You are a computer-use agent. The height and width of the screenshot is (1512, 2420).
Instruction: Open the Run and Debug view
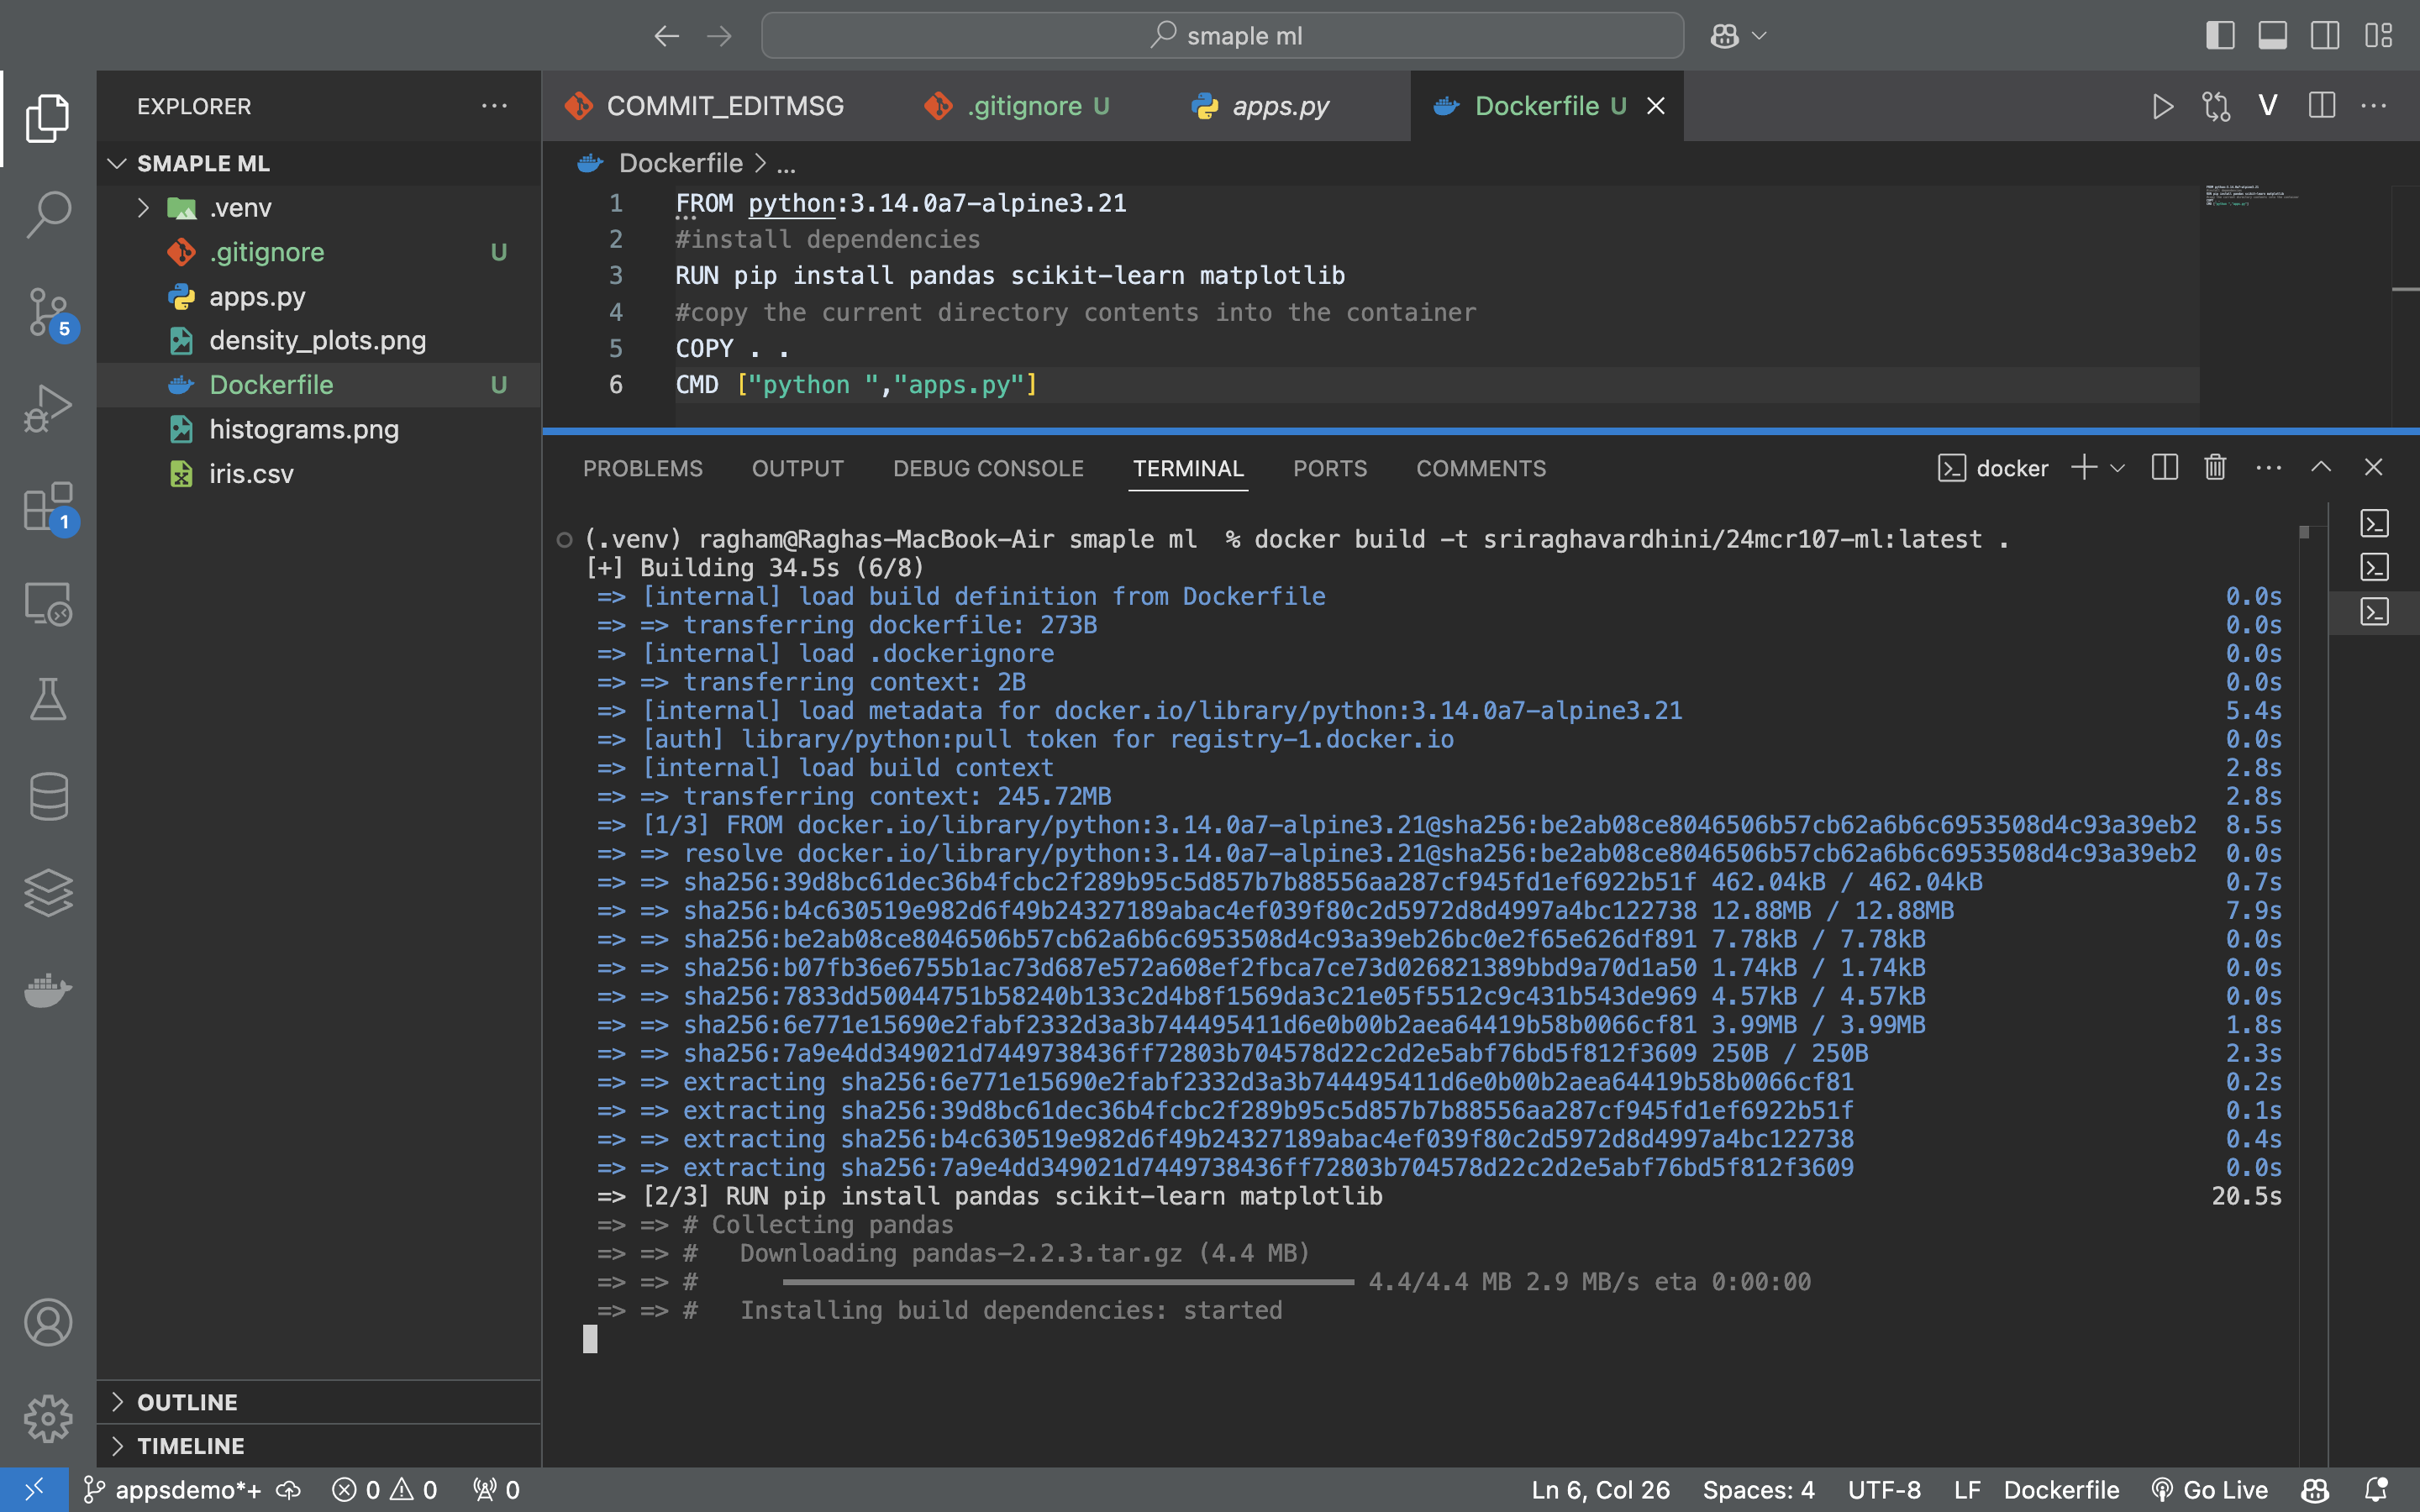pos(48,408)
